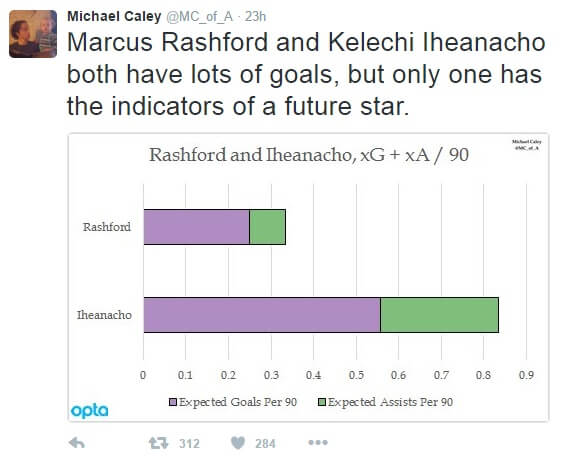Image resolution: width=580 pixels, height=461 pixels.
Task: Open Michael Caley's profile avatar
Action: 33,34
